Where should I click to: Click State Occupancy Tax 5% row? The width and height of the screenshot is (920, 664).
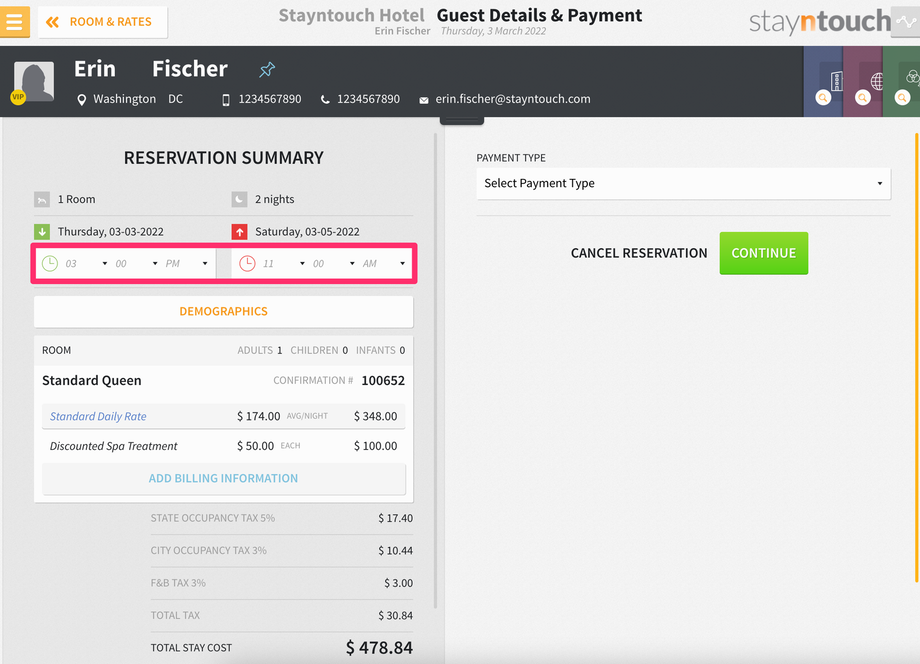pyautogui.click(x=282, y=519)
